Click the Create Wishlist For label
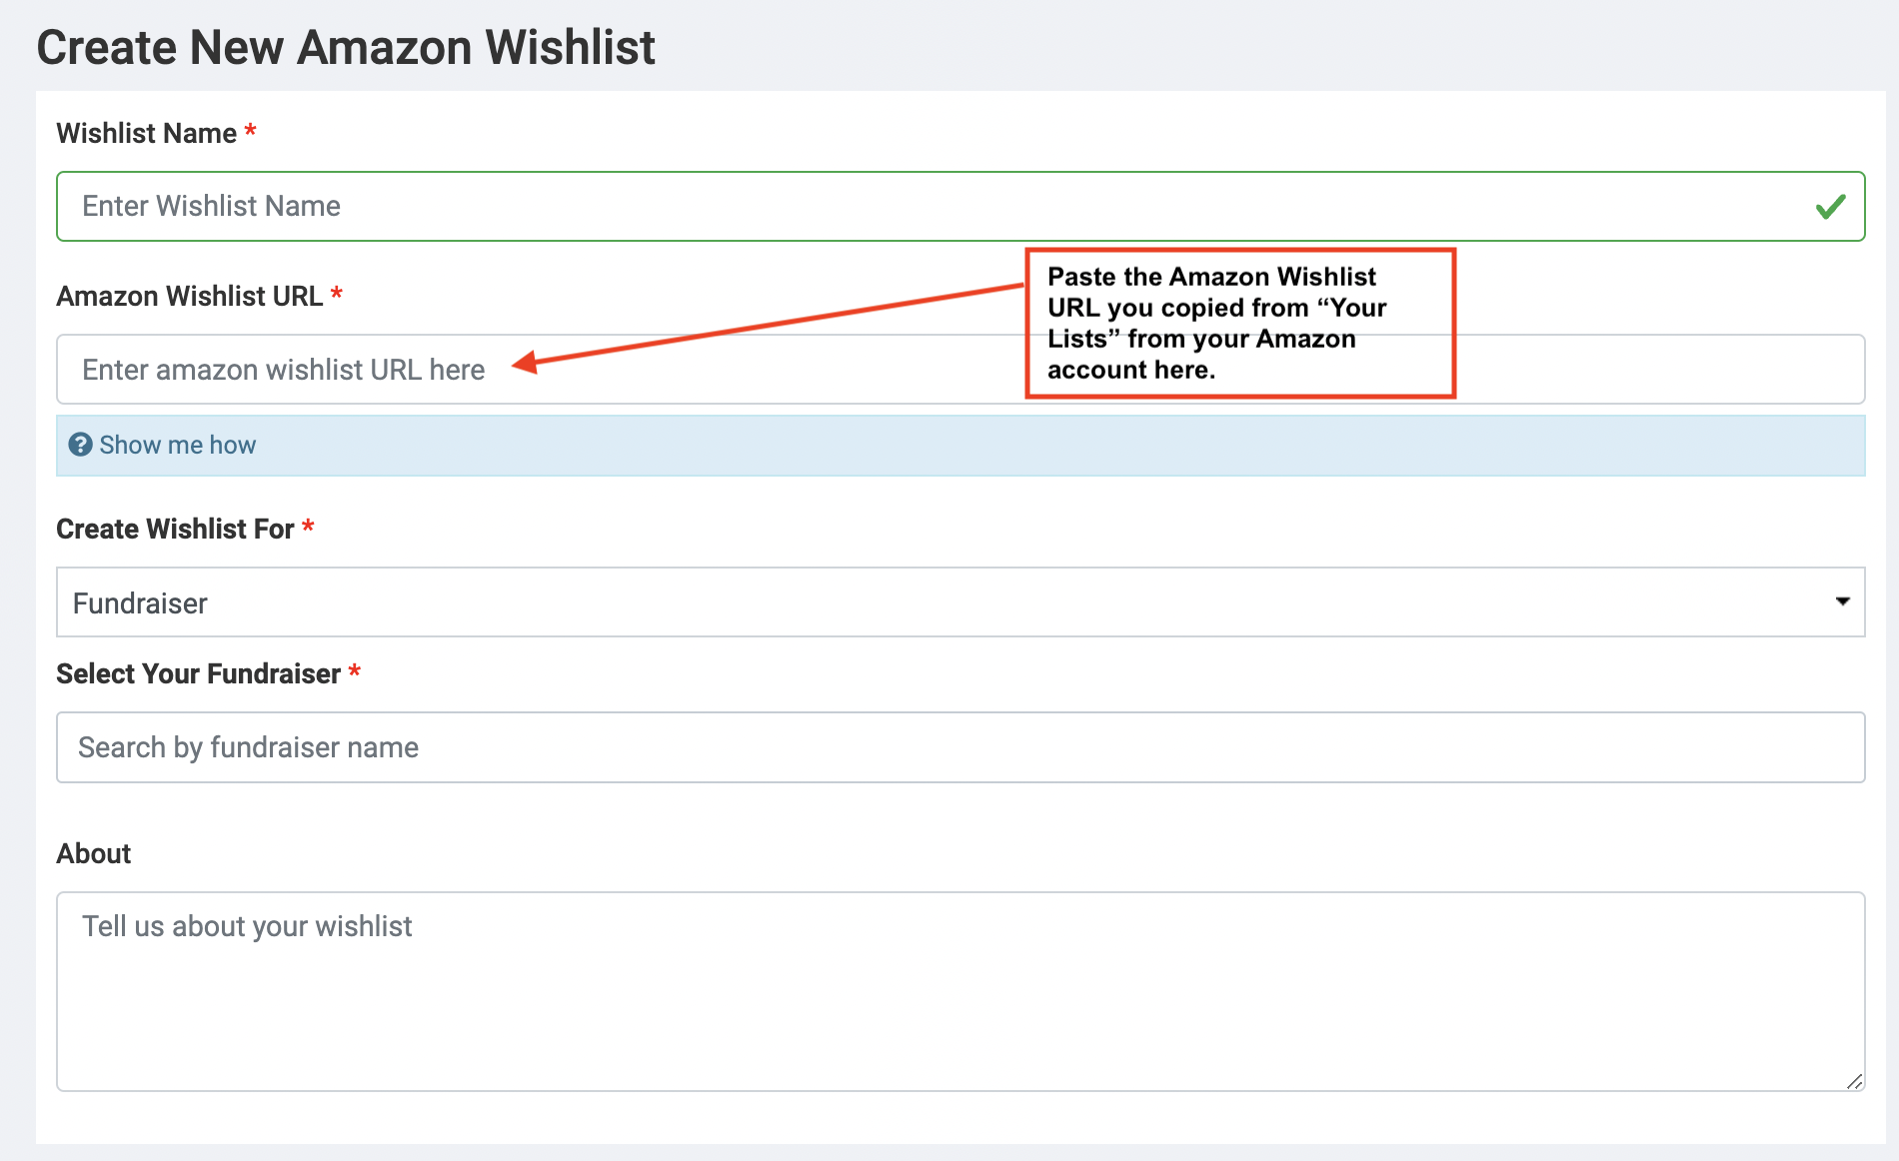1899x1161 pixels. click(x=175, y=529)
